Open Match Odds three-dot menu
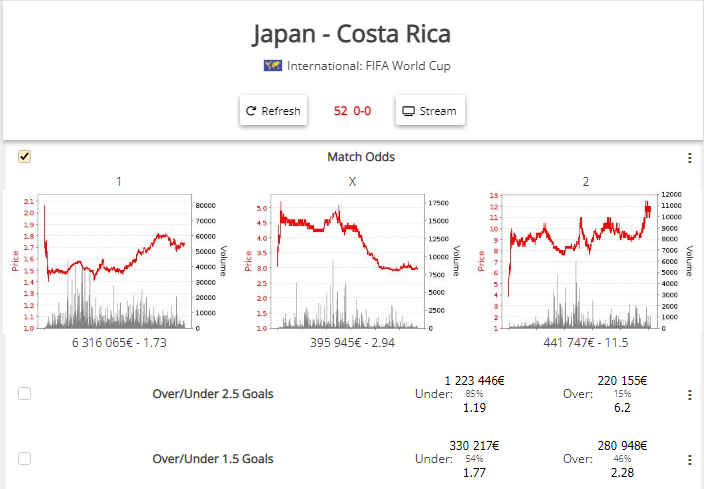 [689, 158]
